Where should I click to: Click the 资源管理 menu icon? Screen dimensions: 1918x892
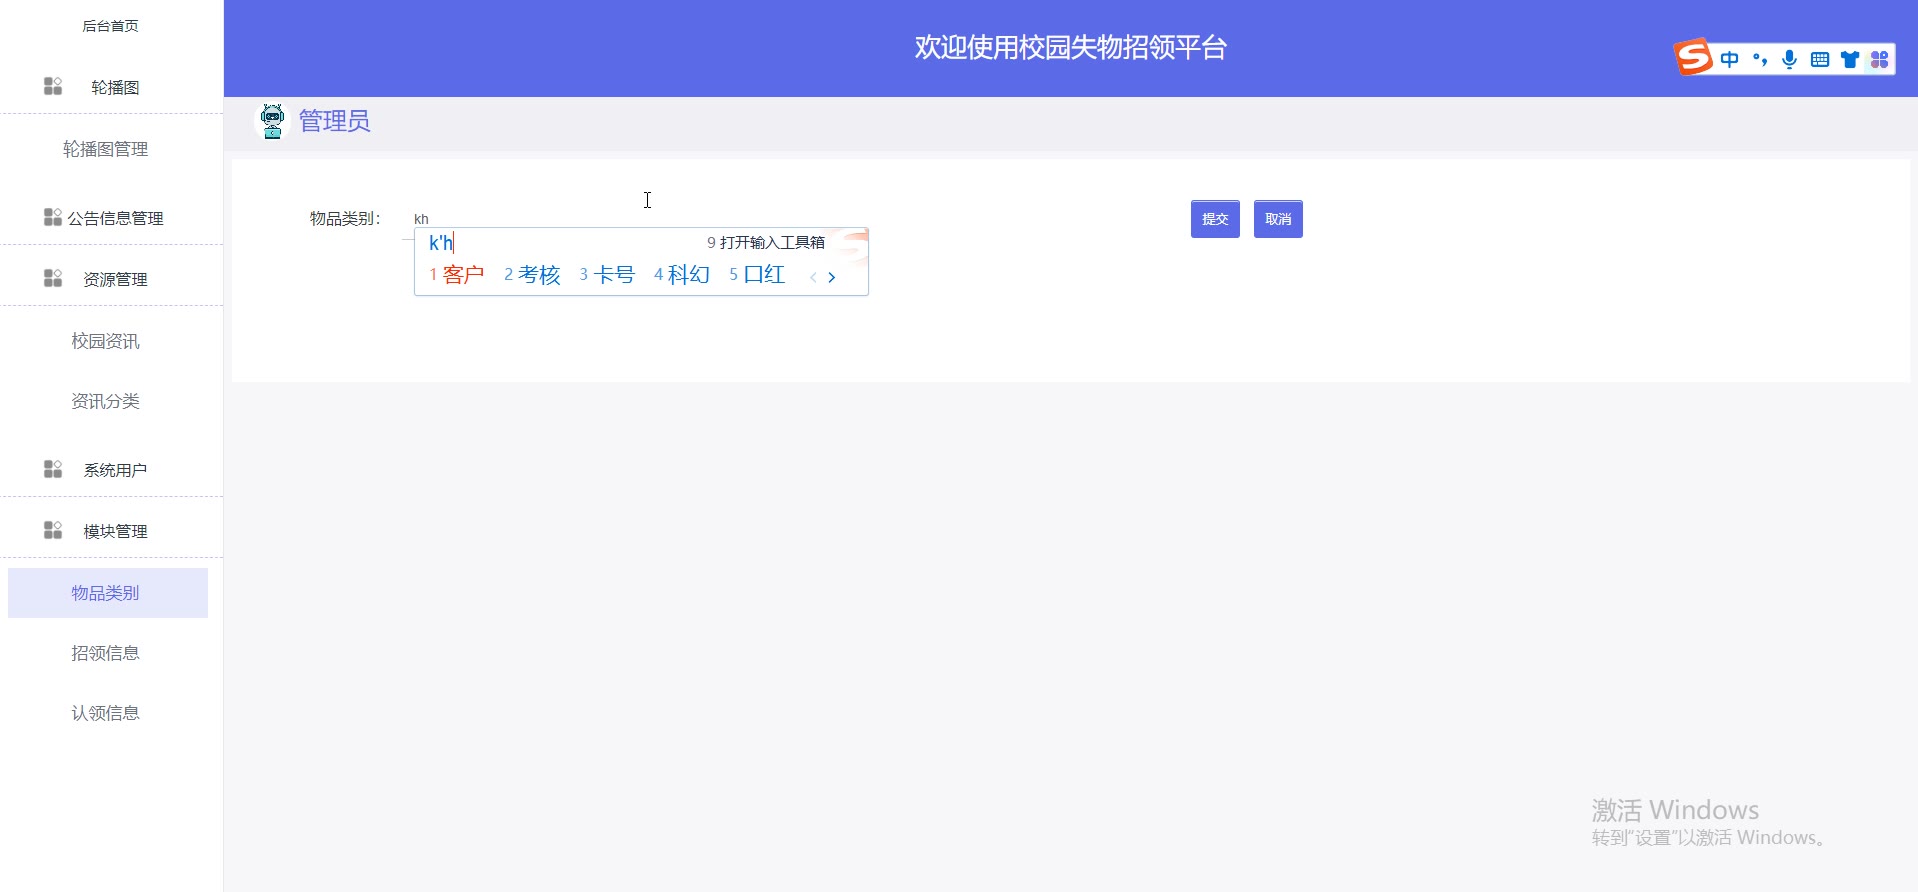pyautogui.click(x=53, y=278)
